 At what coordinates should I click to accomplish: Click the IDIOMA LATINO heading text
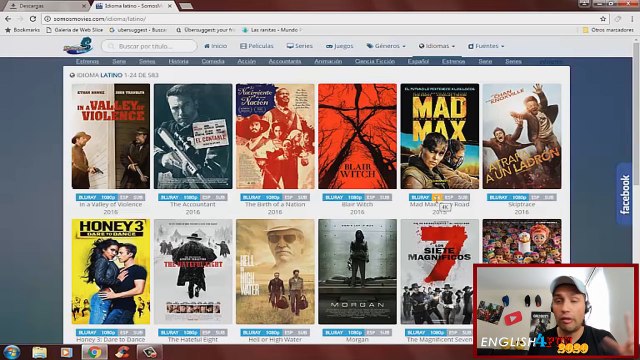coord(100,75)
